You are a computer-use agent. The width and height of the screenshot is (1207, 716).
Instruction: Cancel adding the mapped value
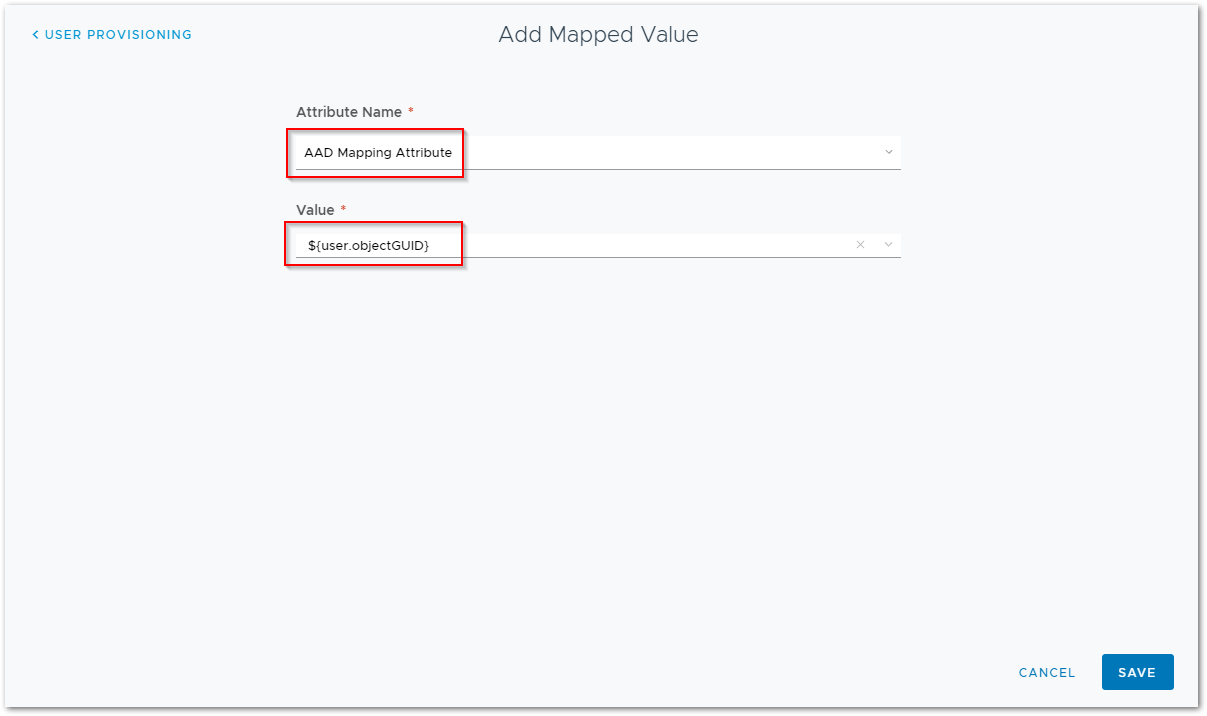tap(1046, 673)
